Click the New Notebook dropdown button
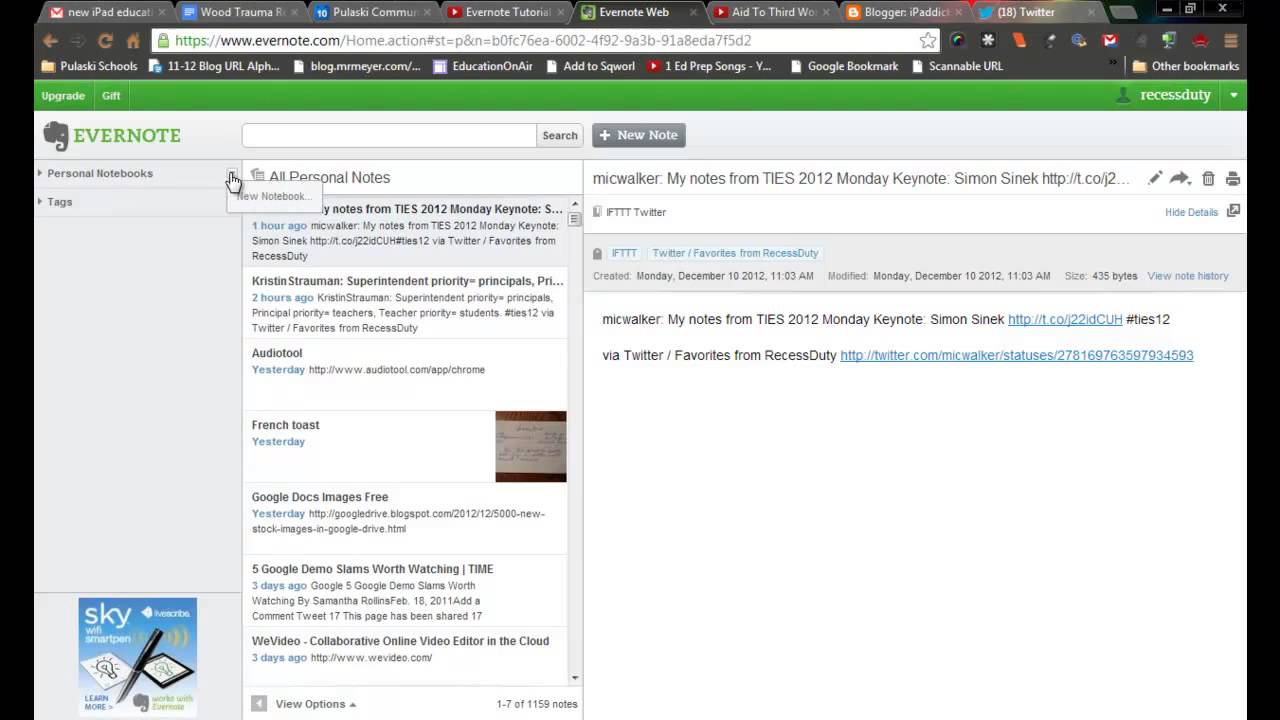Screen dimensions: 1280x720 coord(232,176)
